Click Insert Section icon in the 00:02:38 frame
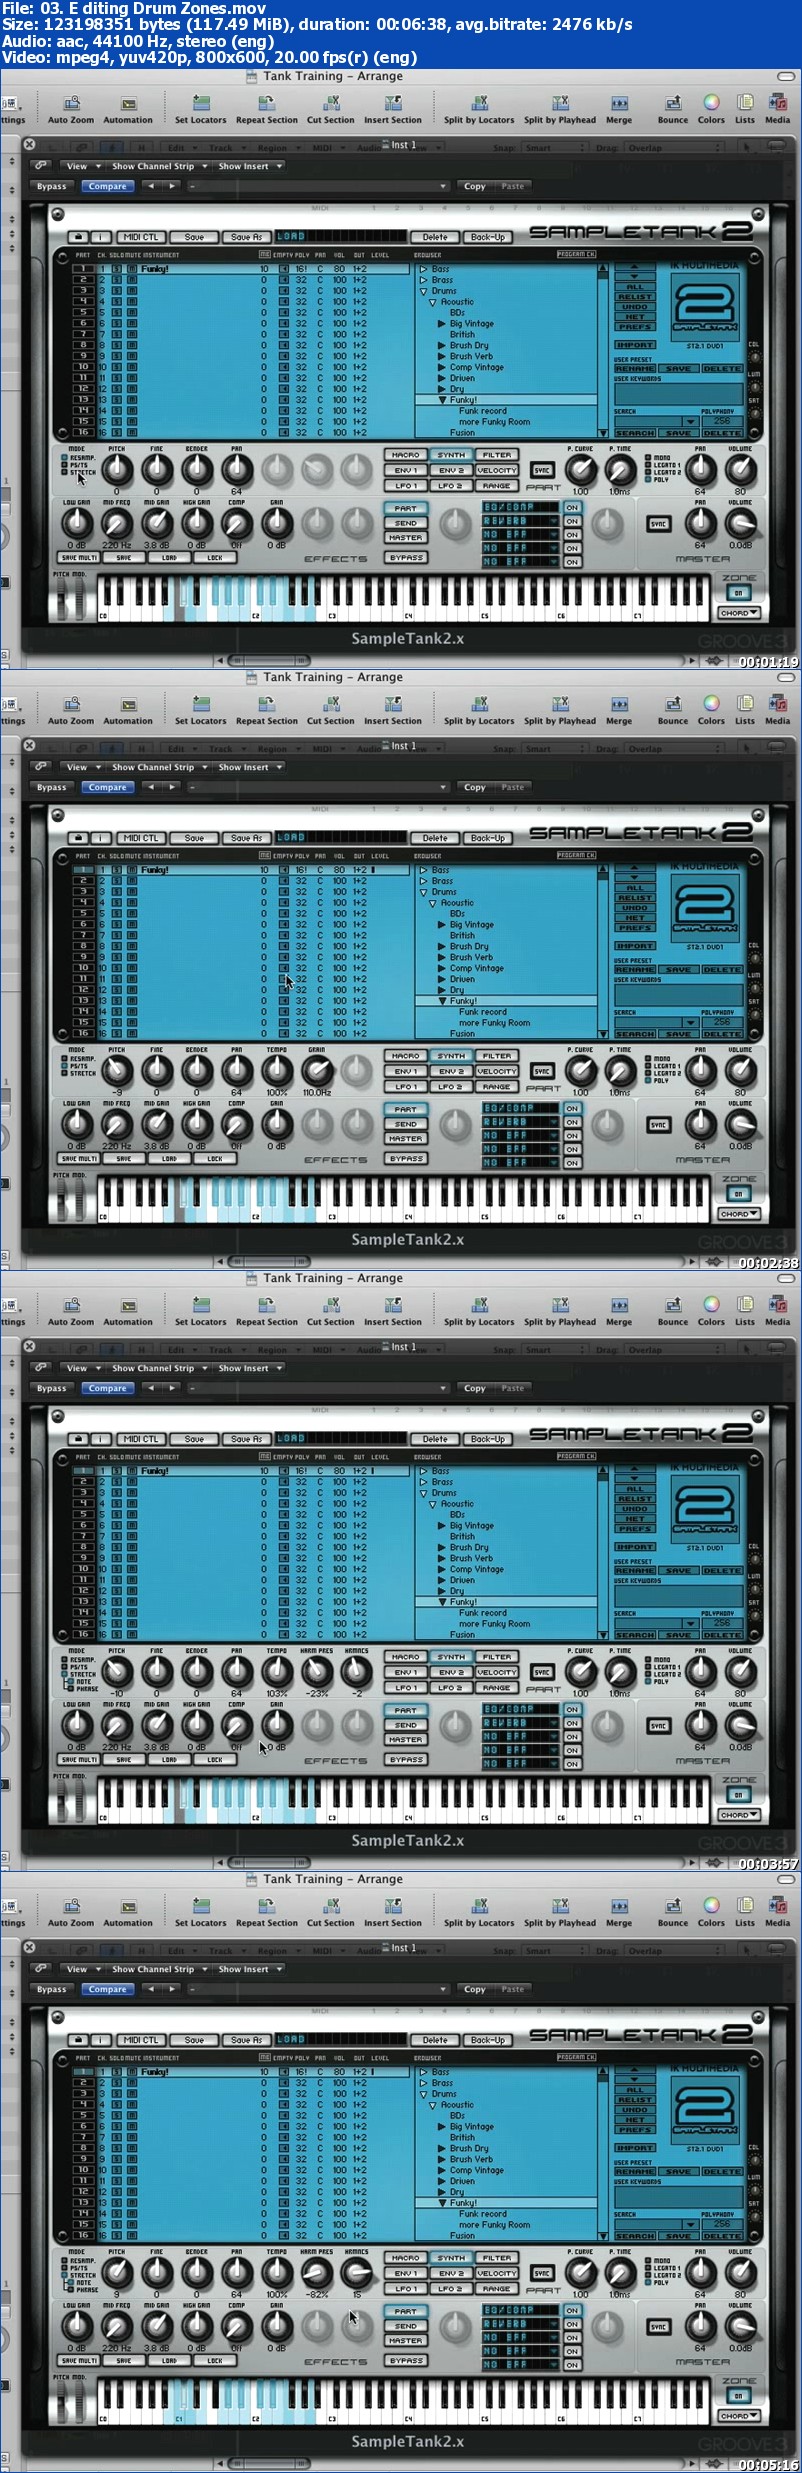This screenshot has height=2473, width=802. (x=393, y=704)
